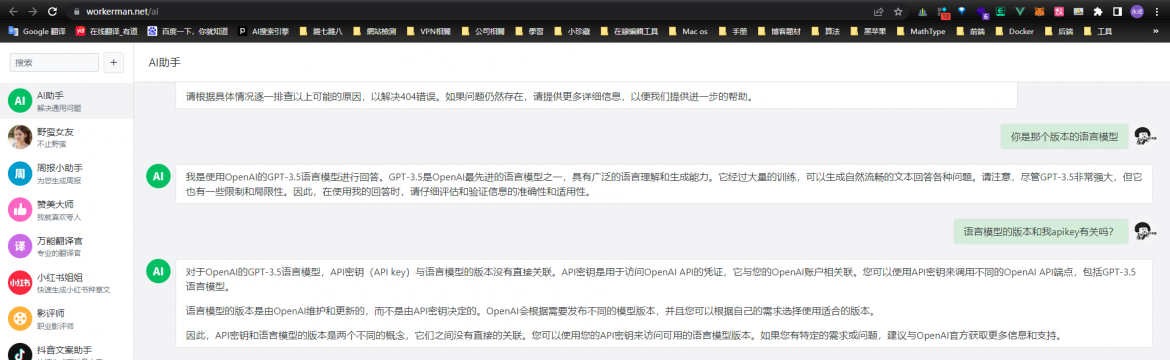Click the pink thumbs-up 赞美大师 avatar
The width and height of the screenshot is (1170, 360).
19,210
